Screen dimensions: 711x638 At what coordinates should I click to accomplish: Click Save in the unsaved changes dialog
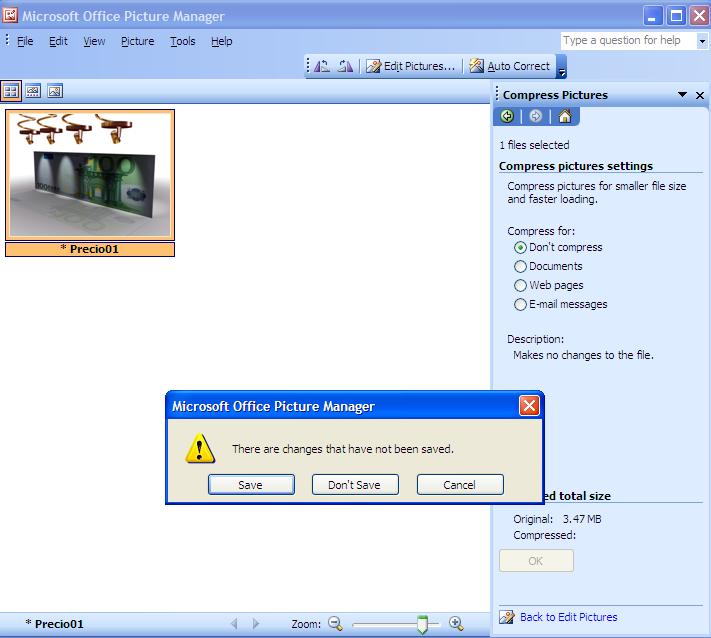click(x=251, y=485)
